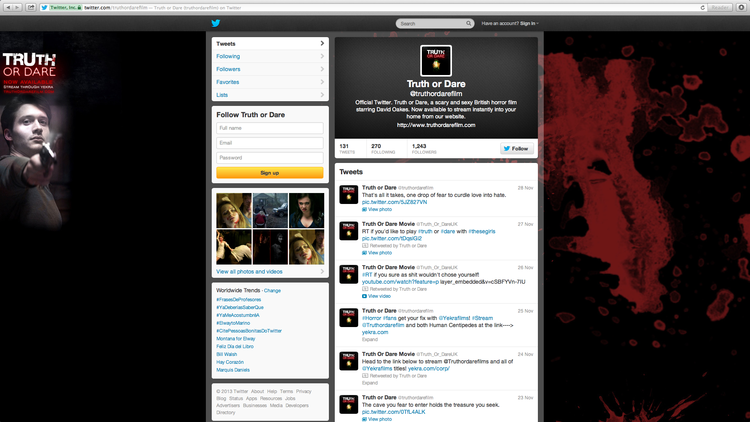Open the Sign in dropdown
Image resolution: width=750 pixels, height=422 pixels.
coord(529,23)
